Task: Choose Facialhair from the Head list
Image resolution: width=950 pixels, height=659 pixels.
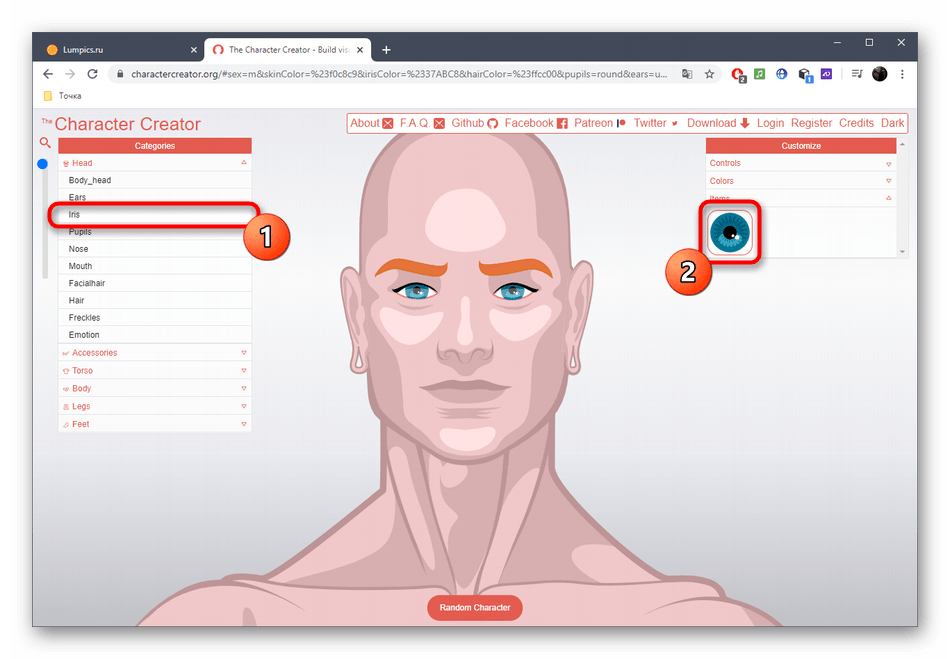Action: 87,283
